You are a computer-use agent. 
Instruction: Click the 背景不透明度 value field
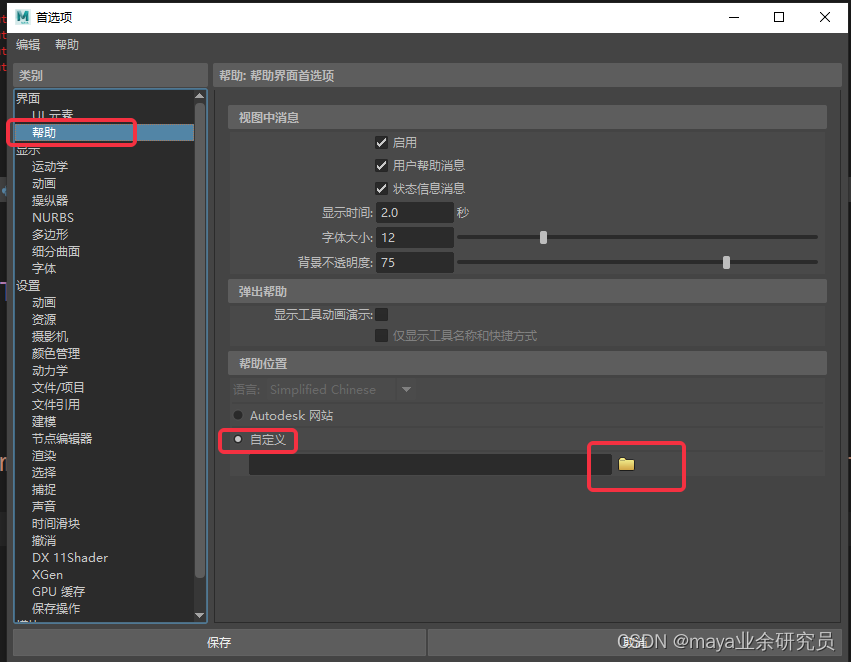[x=415, y=263]
